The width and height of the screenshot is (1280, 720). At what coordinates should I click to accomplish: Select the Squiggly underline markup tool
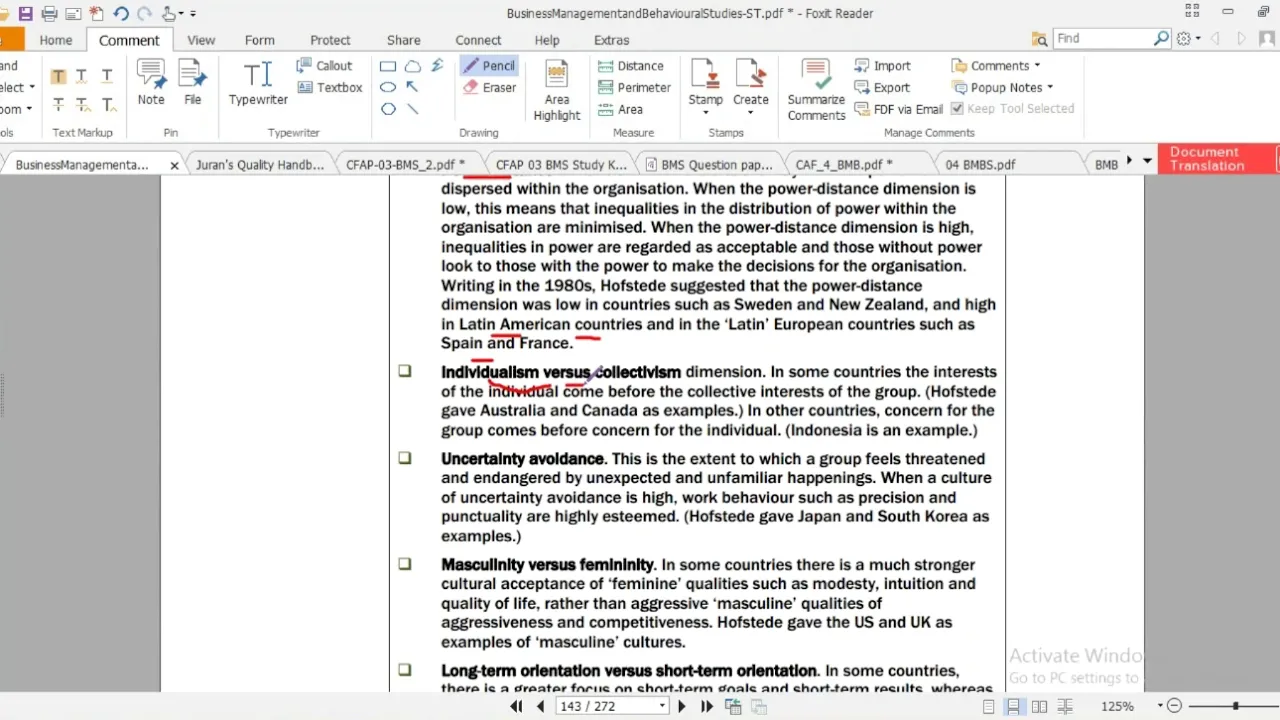[82, 76]
